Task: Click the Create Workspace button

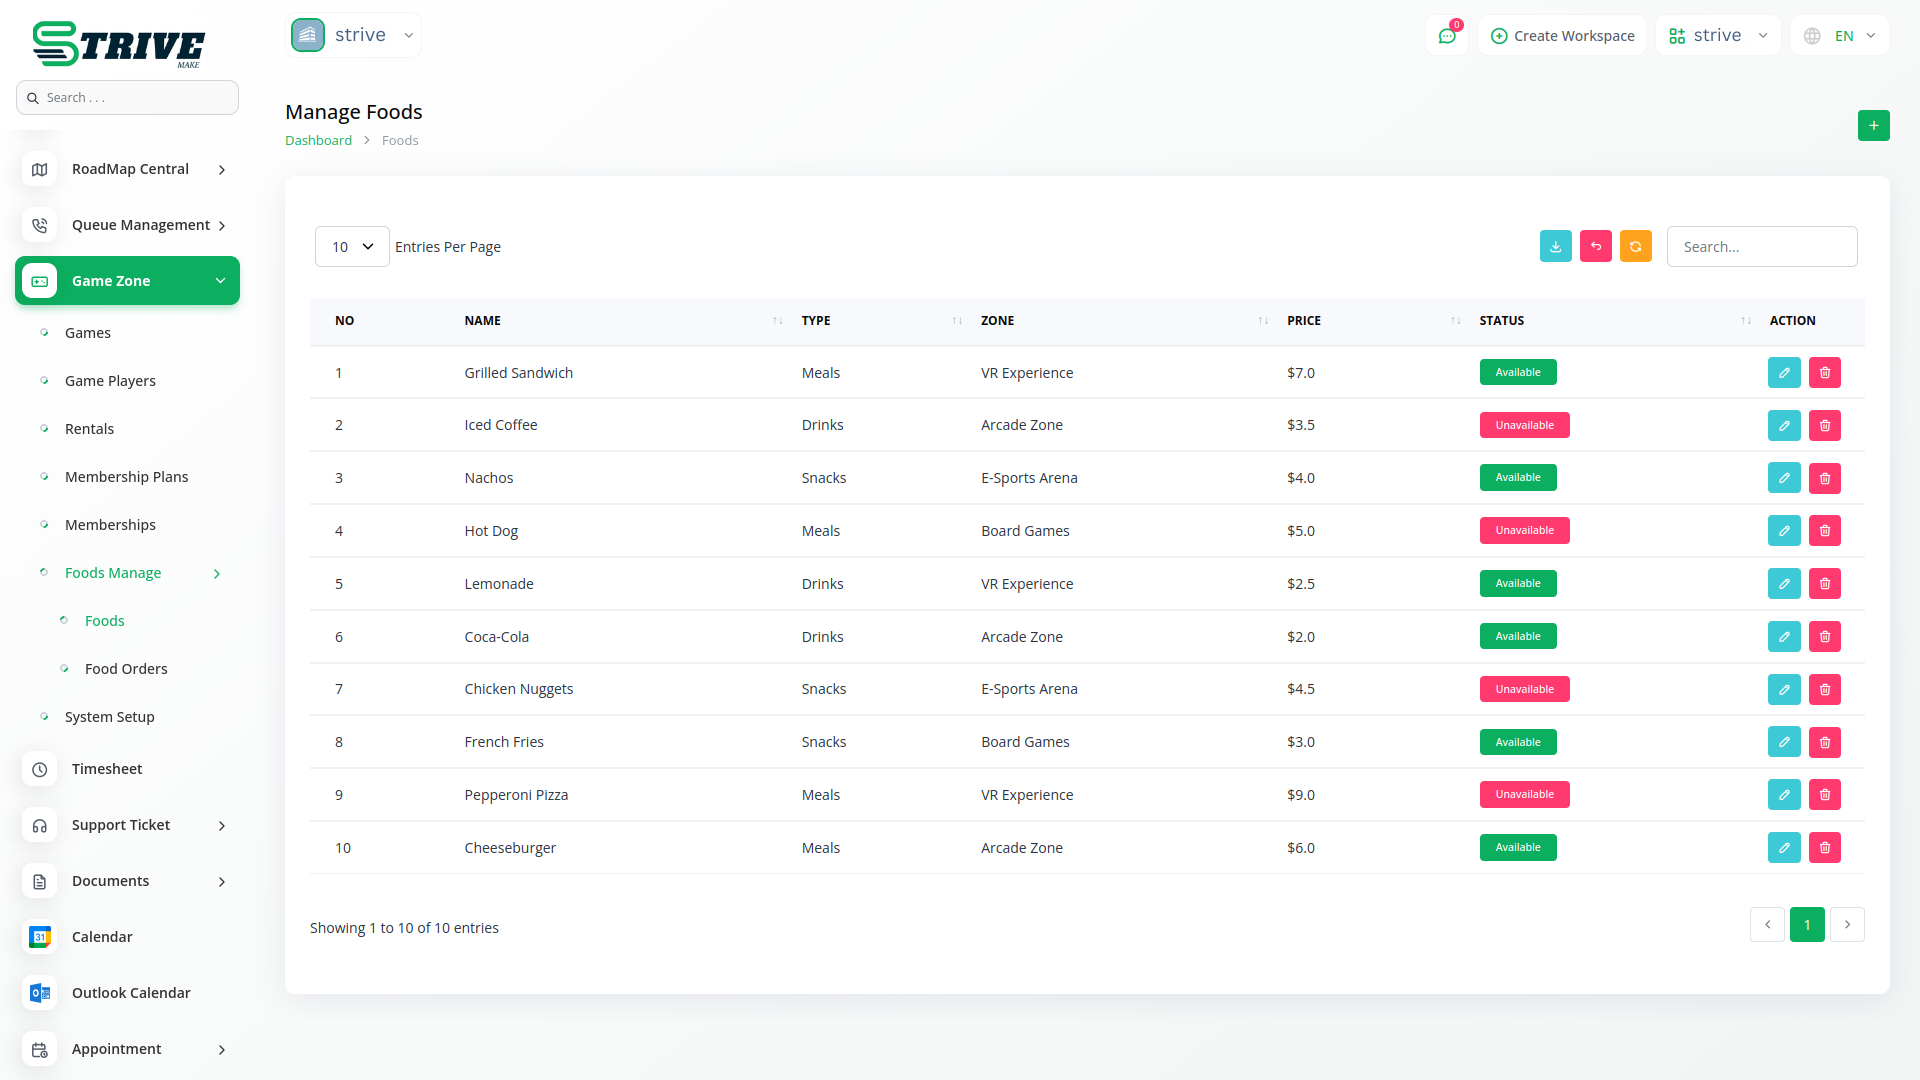Action: click(1562, 36)
